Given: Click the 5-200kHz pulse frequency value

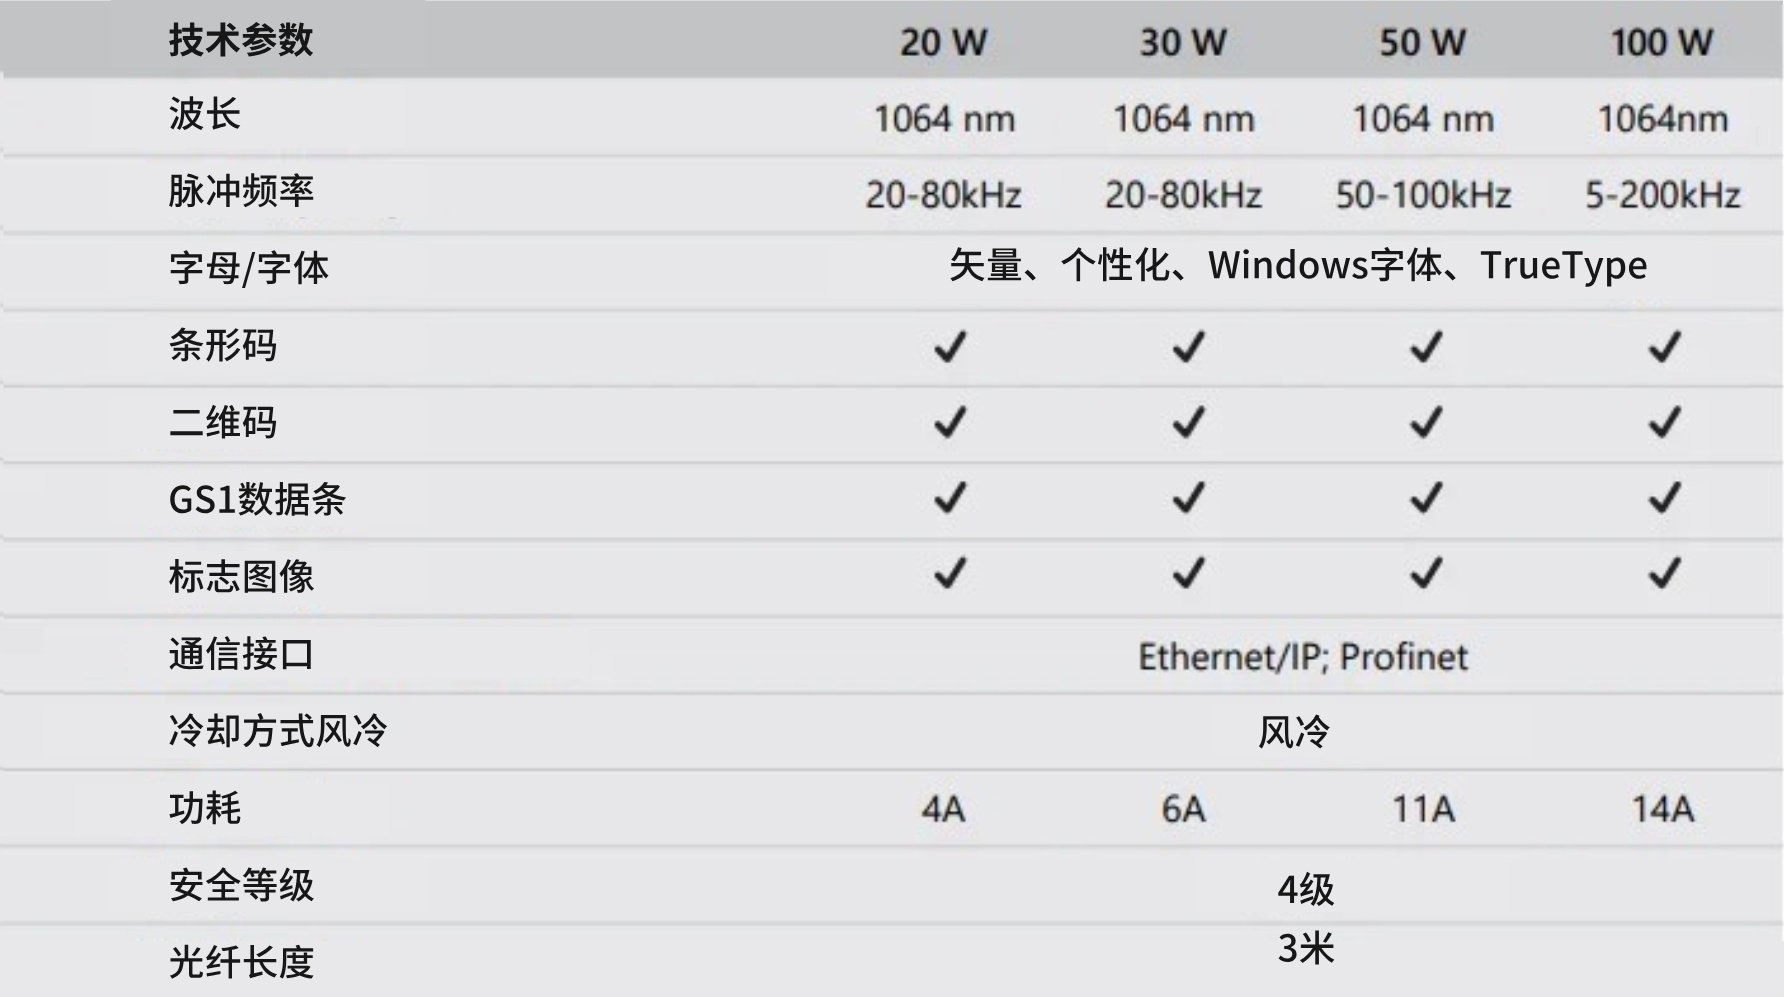Looking at the screenshot, I should click(1662, 195).
